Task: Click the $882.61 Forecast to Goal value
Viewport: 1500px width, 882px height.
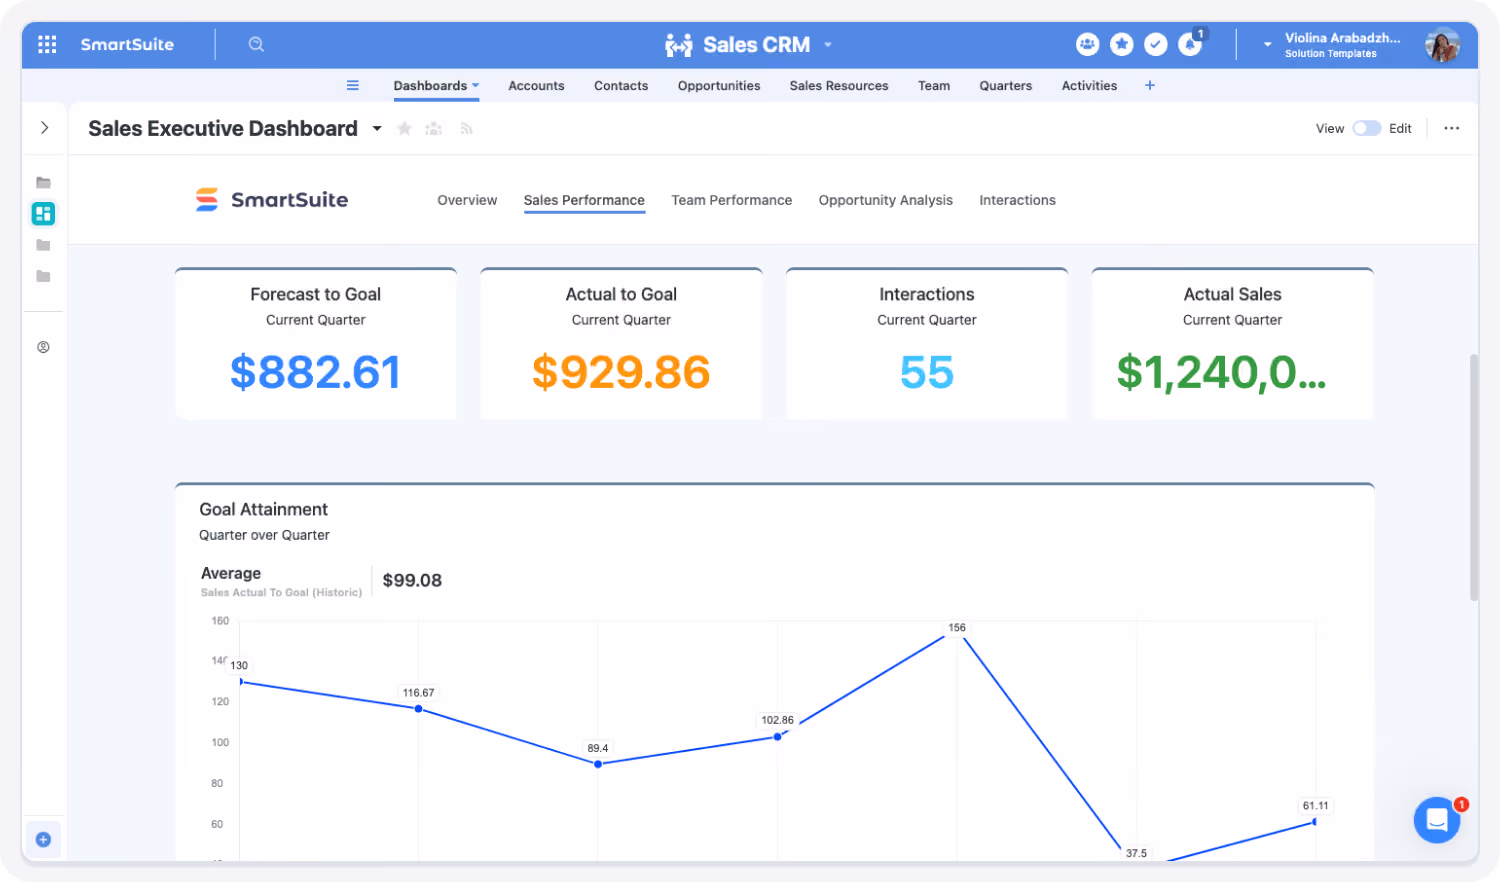Action: [316, 372]
